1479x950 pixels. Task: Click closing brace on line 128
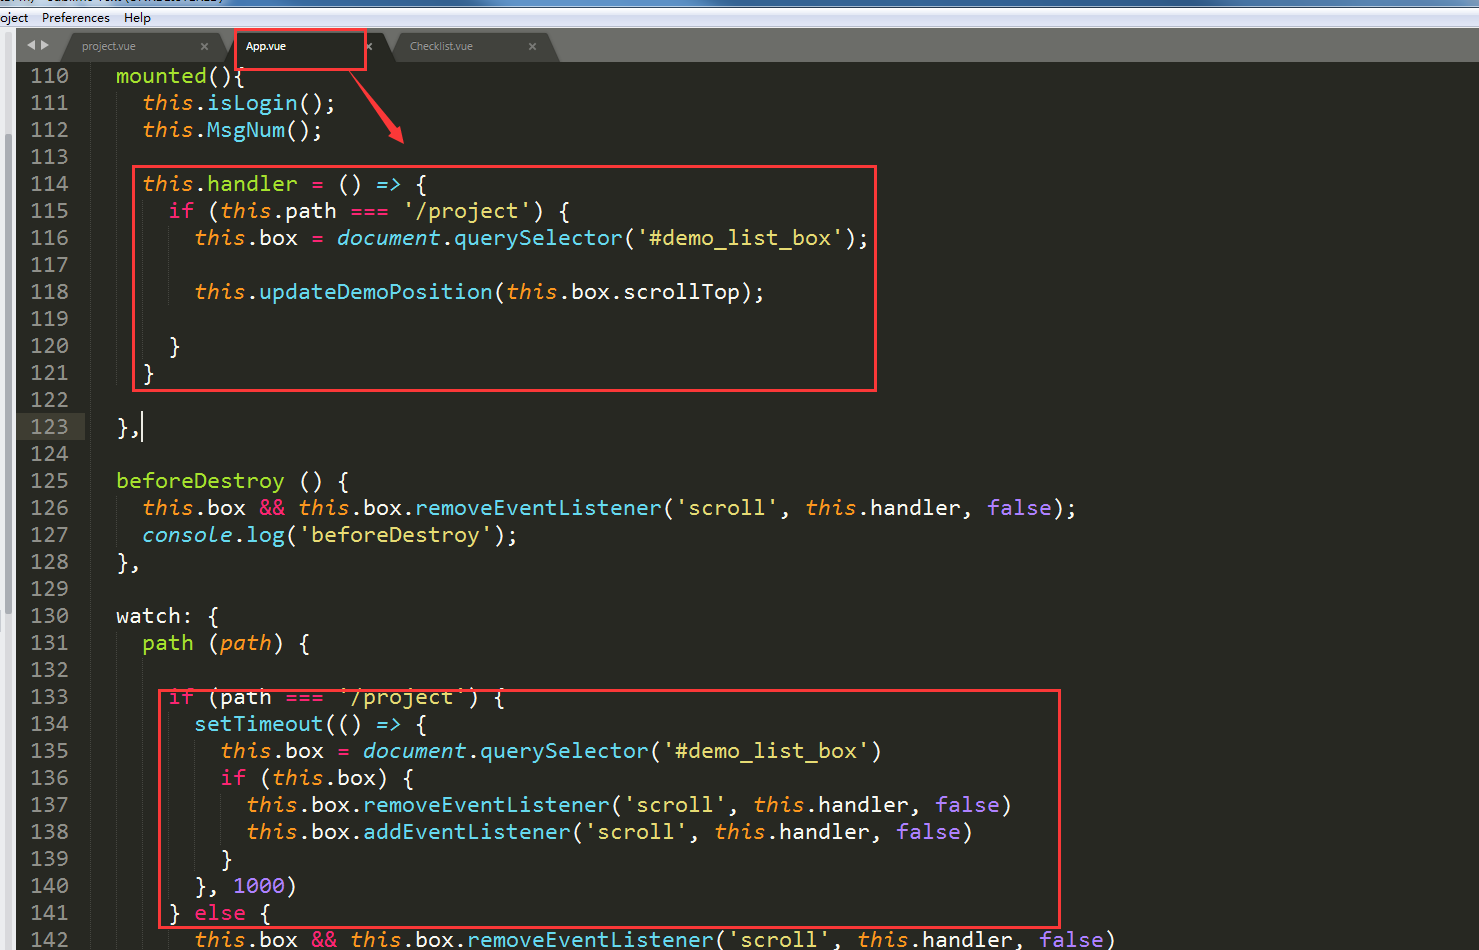click(x=122, y=562)
